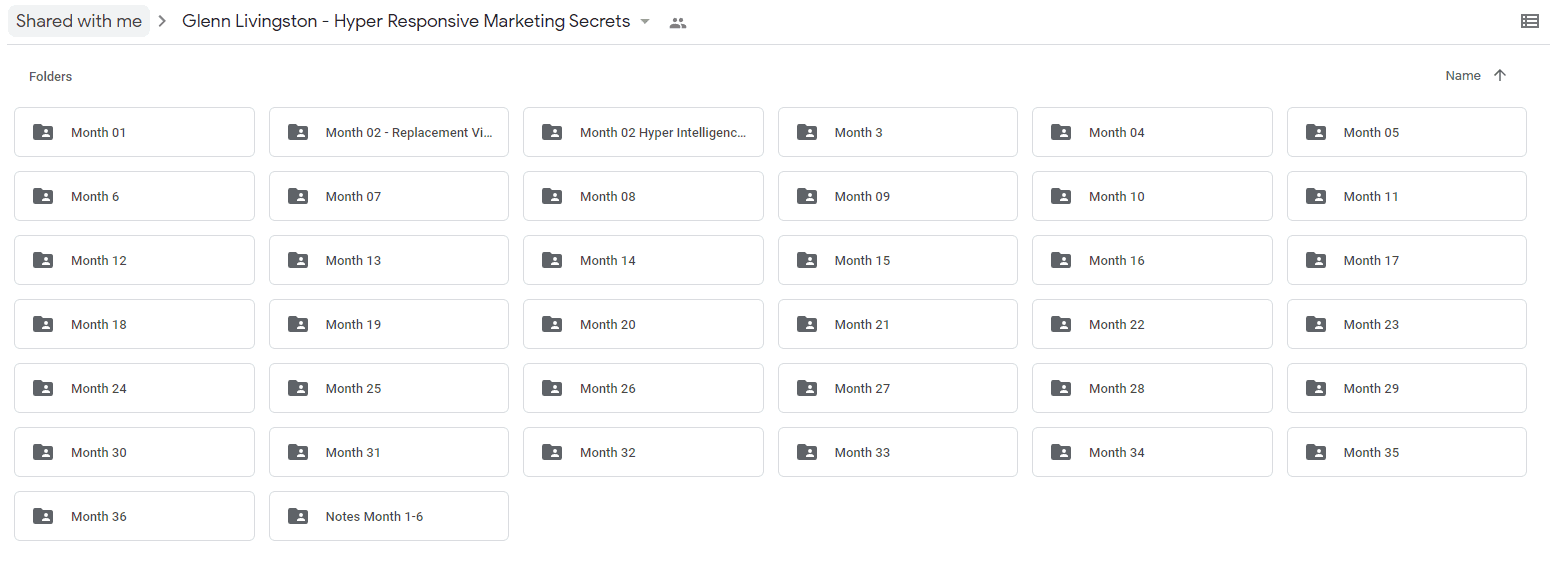Select the Month 10 folder
This screenshot has width=1550, height=563.
coord(1152,196)
